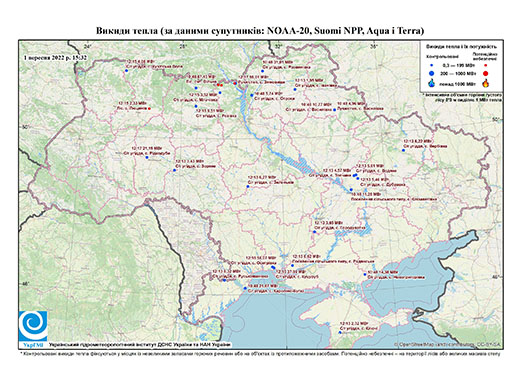Click the date stamp 1 вересня 2022
The width and height of the screenshot is (520, 368).
[x=55, y=57]
